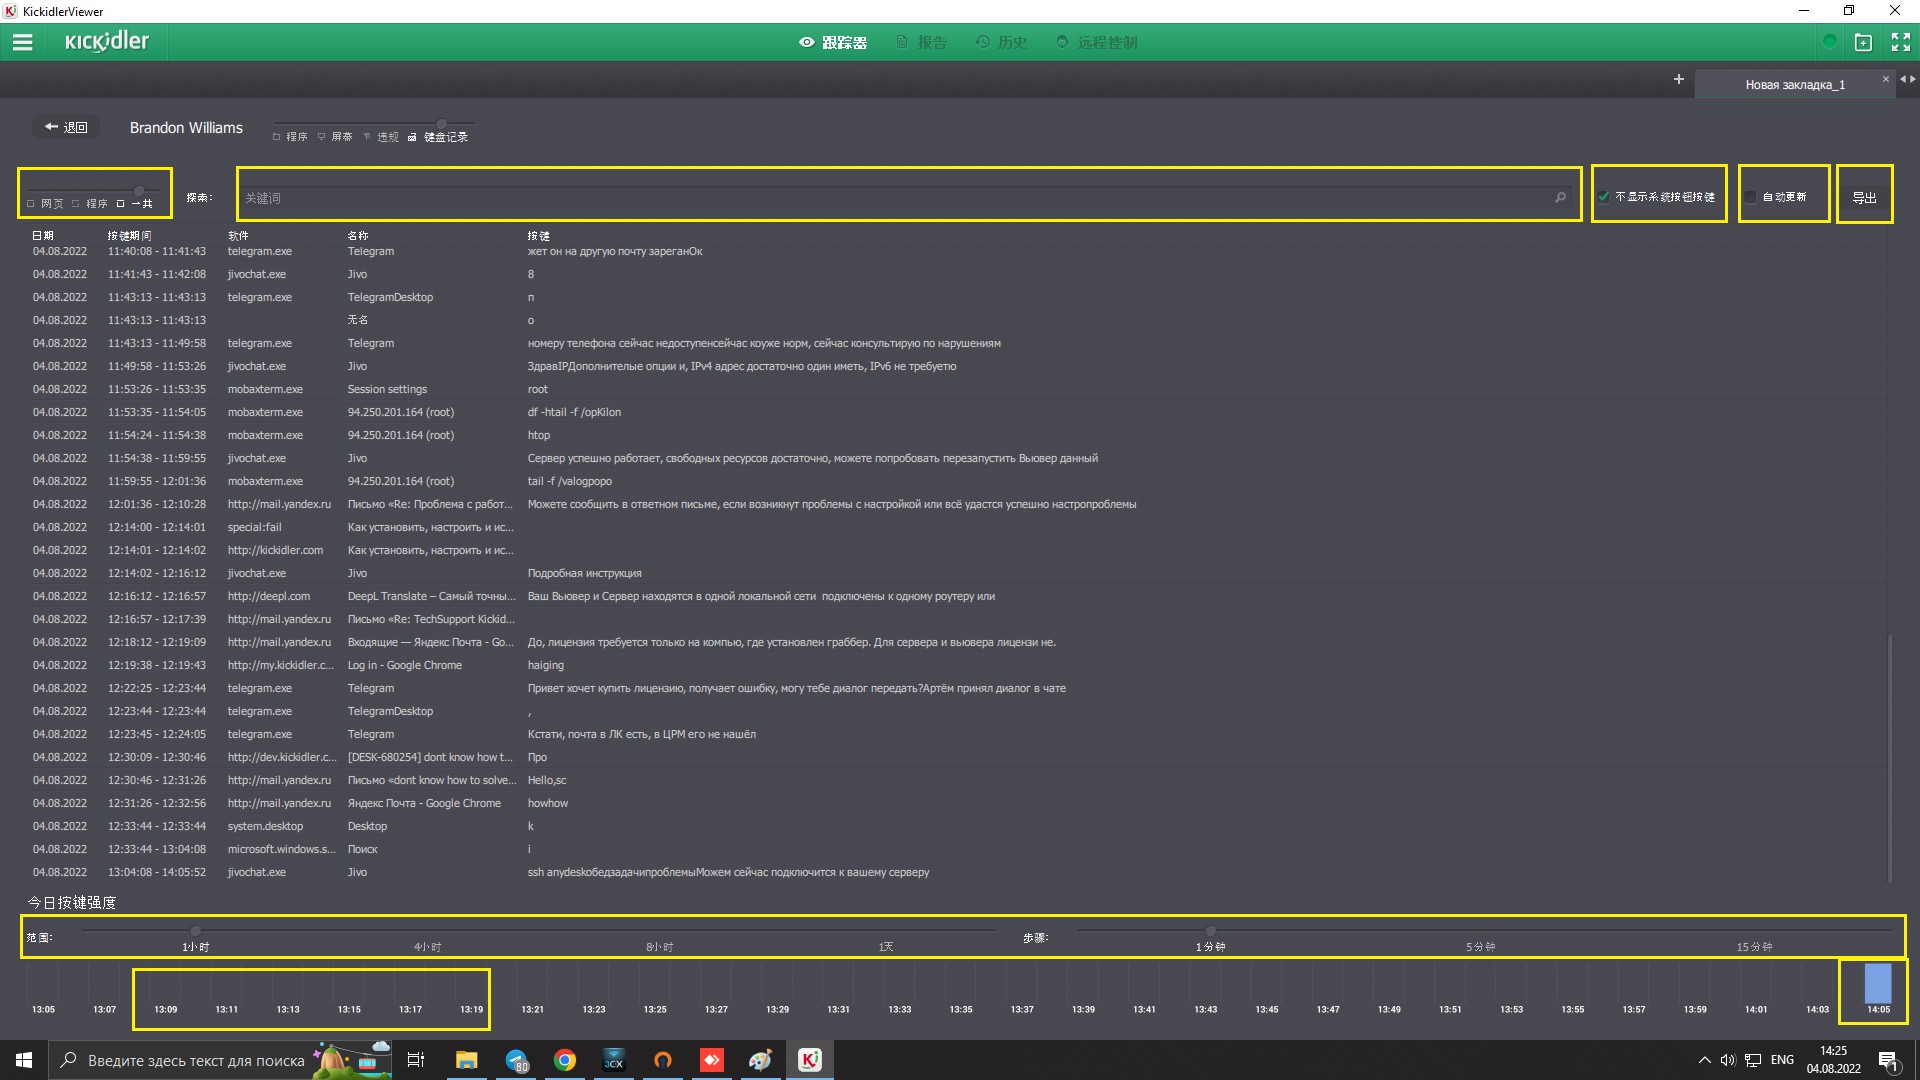Screen dimensions: 1920x1080
Task: Open the 远程控制 remote control tab
Action: [x=1097, y=42]
